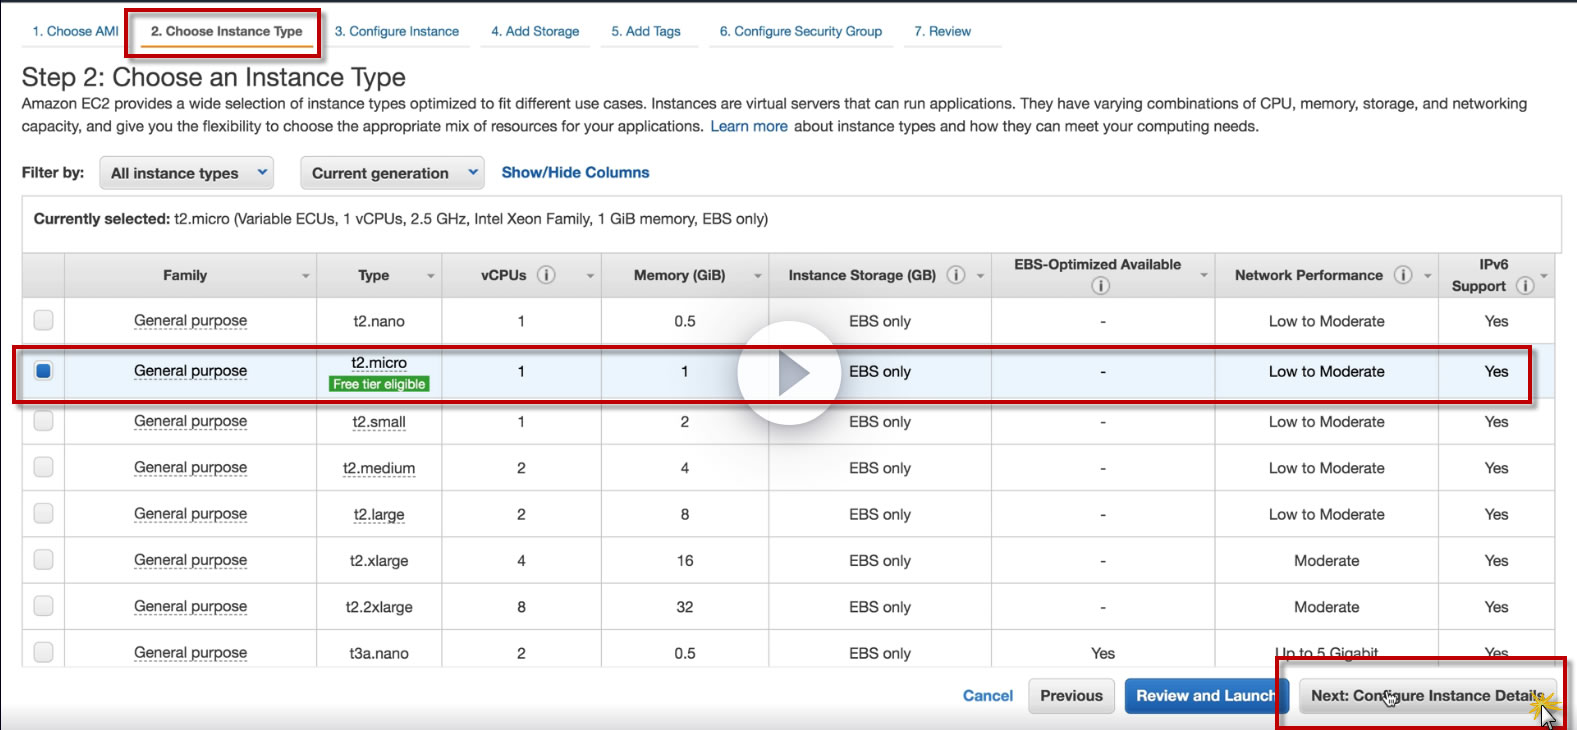Click the Instance Storage info icon
The height and width of the screenshot is (730, 1577).
[956, 275]
